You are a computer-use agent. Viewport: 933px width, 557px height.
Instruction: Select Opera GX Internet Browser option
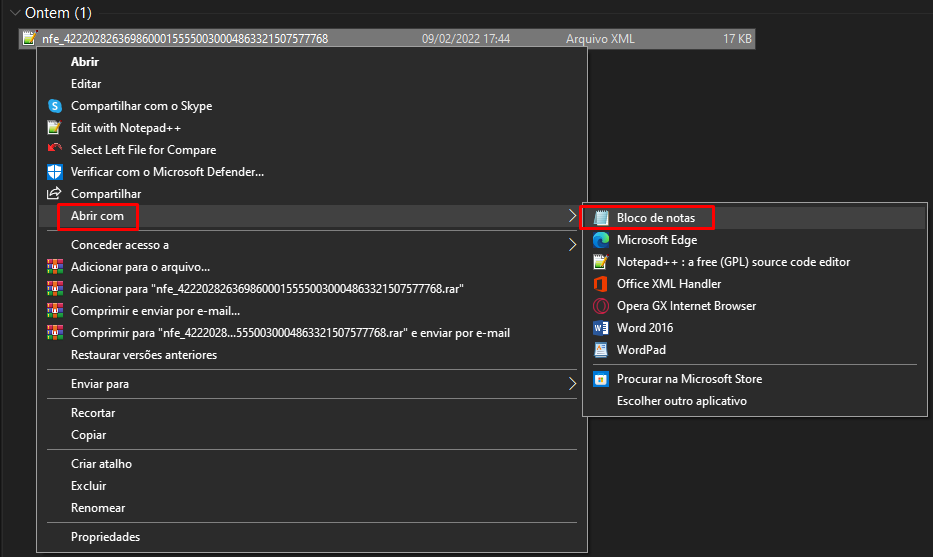click(x=687, y=306)
